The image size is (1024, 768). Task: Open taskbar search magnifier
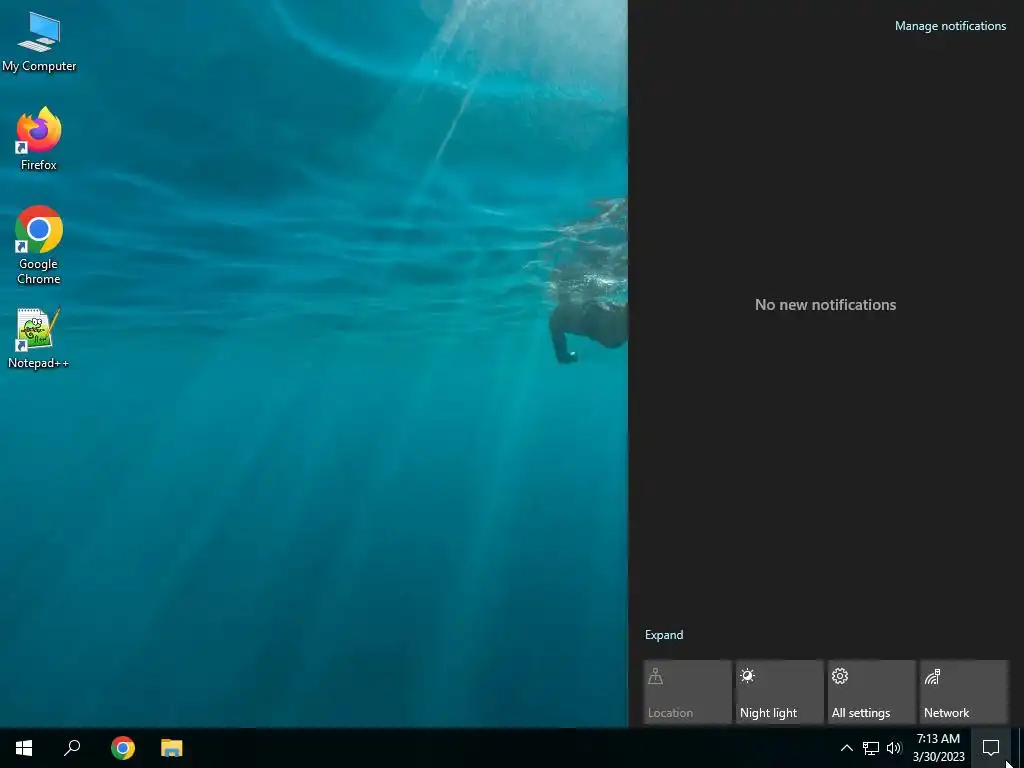click(72, 748)
